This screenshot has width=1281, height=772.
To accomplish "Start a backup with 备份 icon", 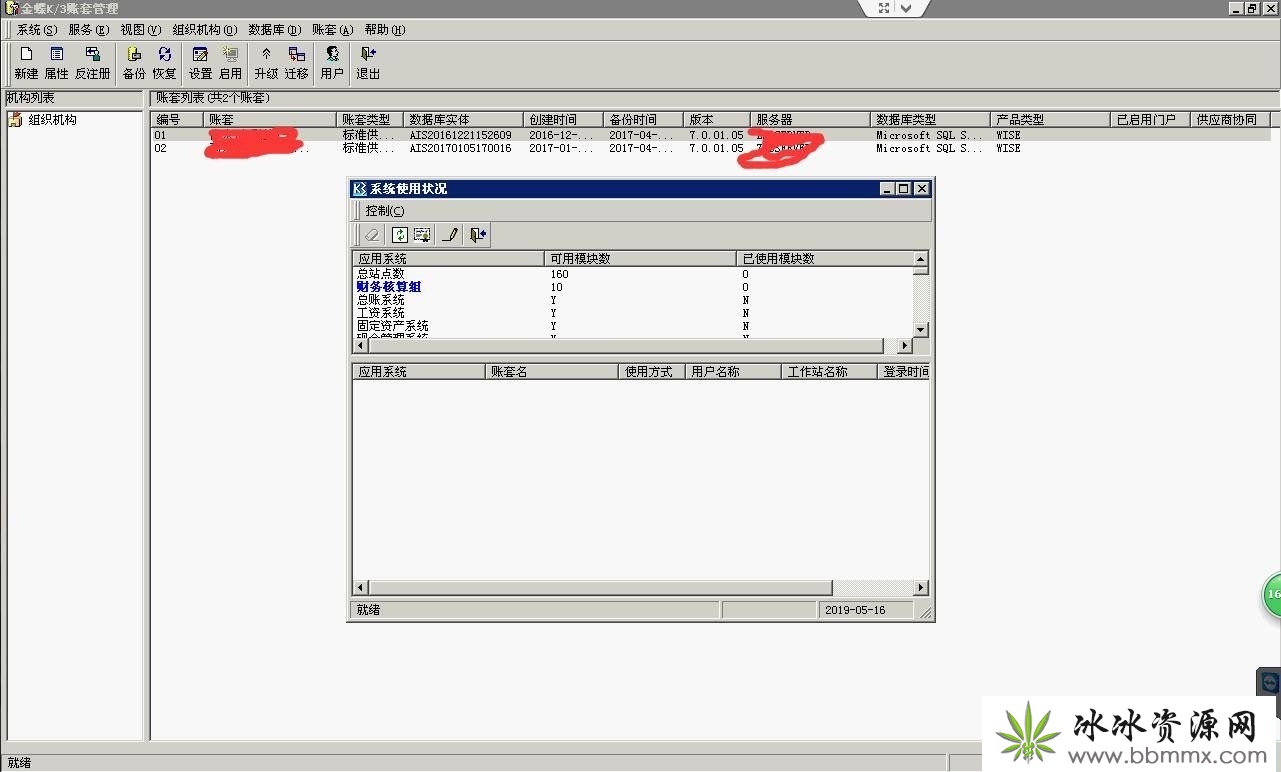I will (134, 63).
